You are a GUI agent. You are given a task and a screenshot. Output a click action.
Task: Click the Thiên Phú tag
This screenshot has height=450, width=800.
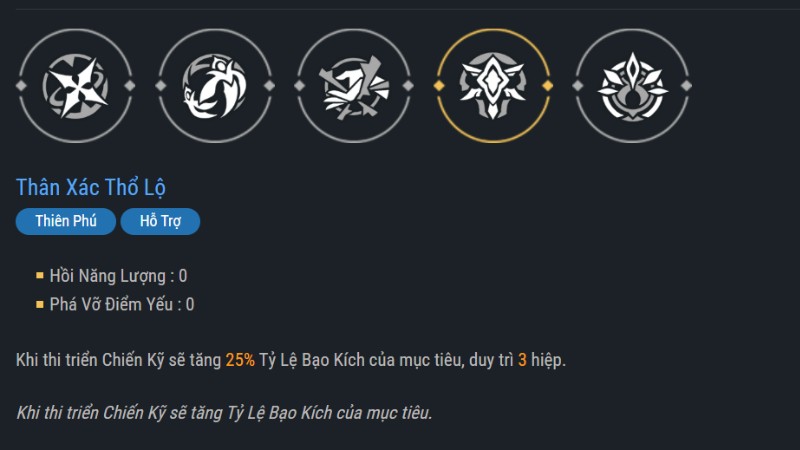point(66,222)
